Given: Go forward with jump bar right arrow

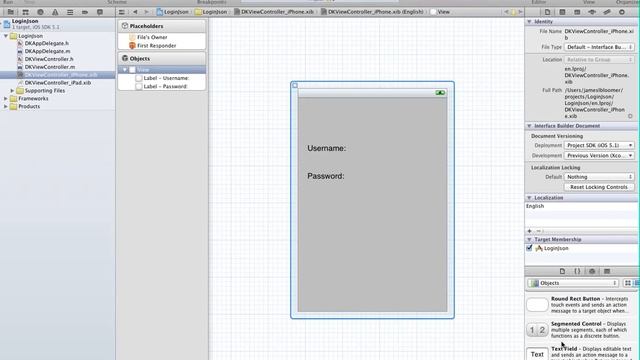Looking at the screenshot, I should click(146, 12).
